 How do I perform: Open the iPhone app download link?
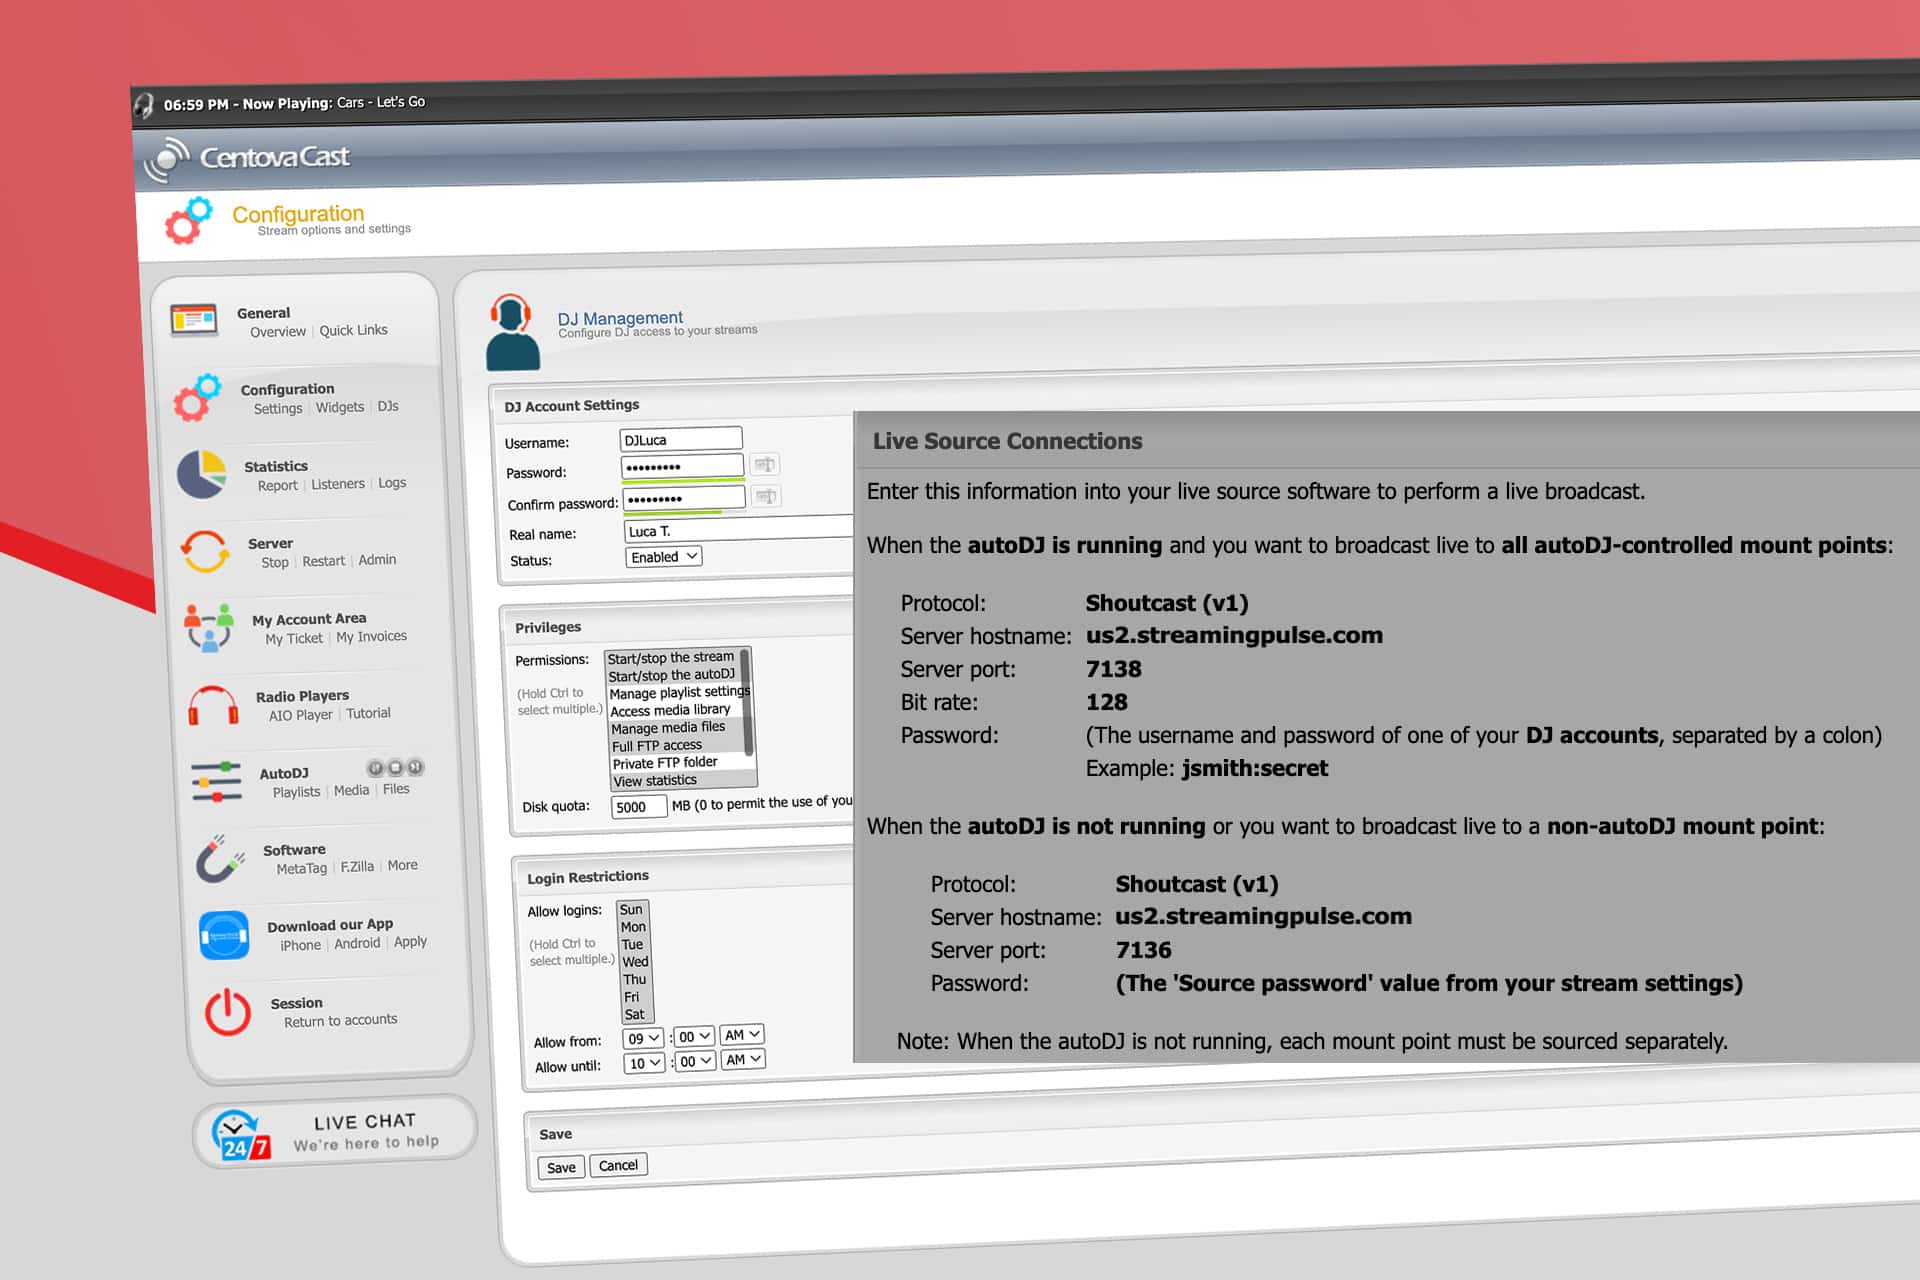[300, 945]
